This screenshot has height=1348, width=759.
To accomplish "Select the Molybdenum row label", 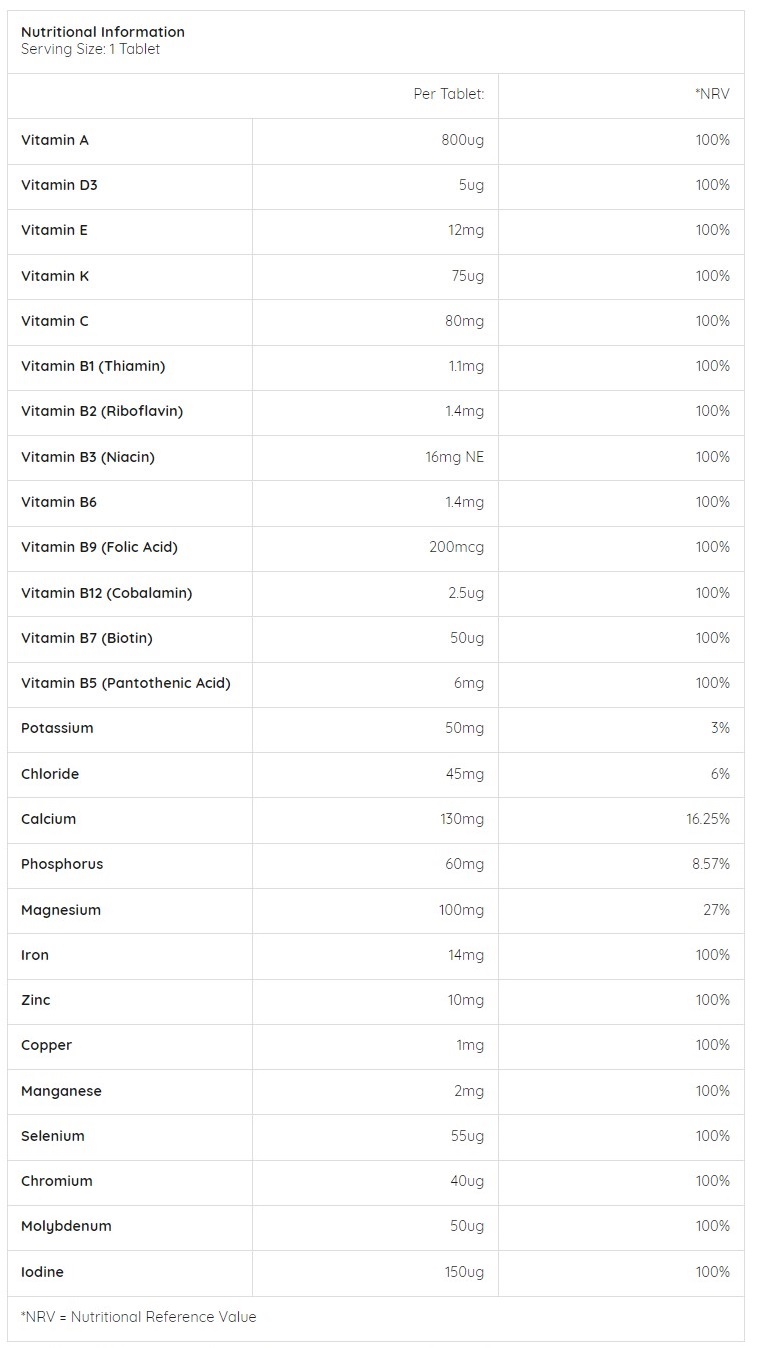I will tap(66, 1226).
